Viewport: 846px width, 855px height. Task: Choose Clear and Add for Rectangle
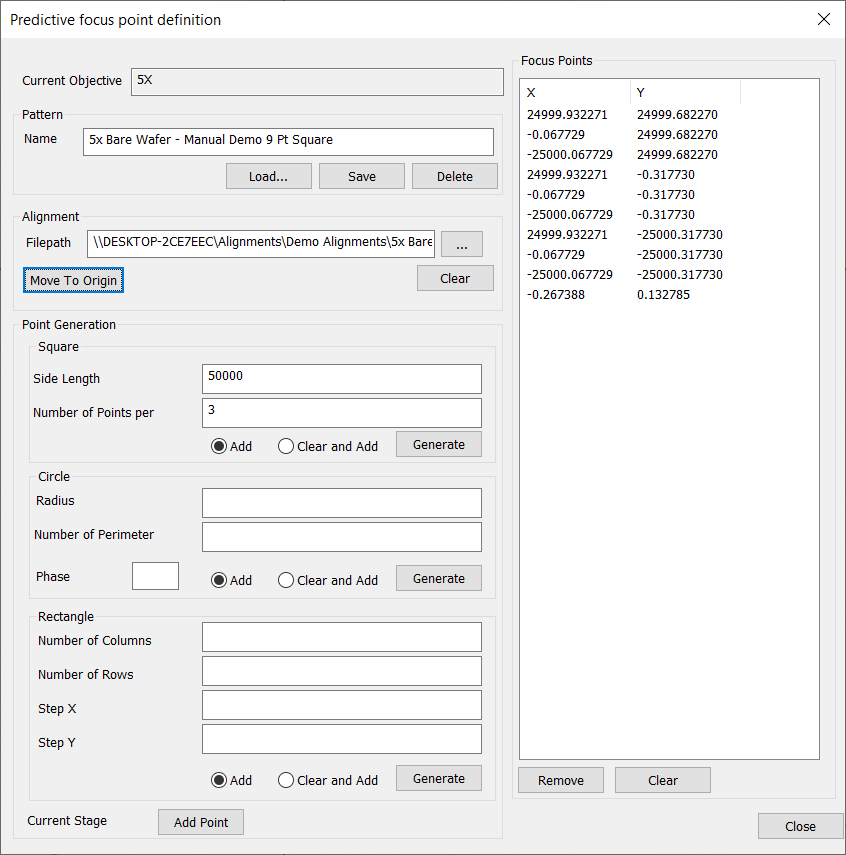point(286,780)
